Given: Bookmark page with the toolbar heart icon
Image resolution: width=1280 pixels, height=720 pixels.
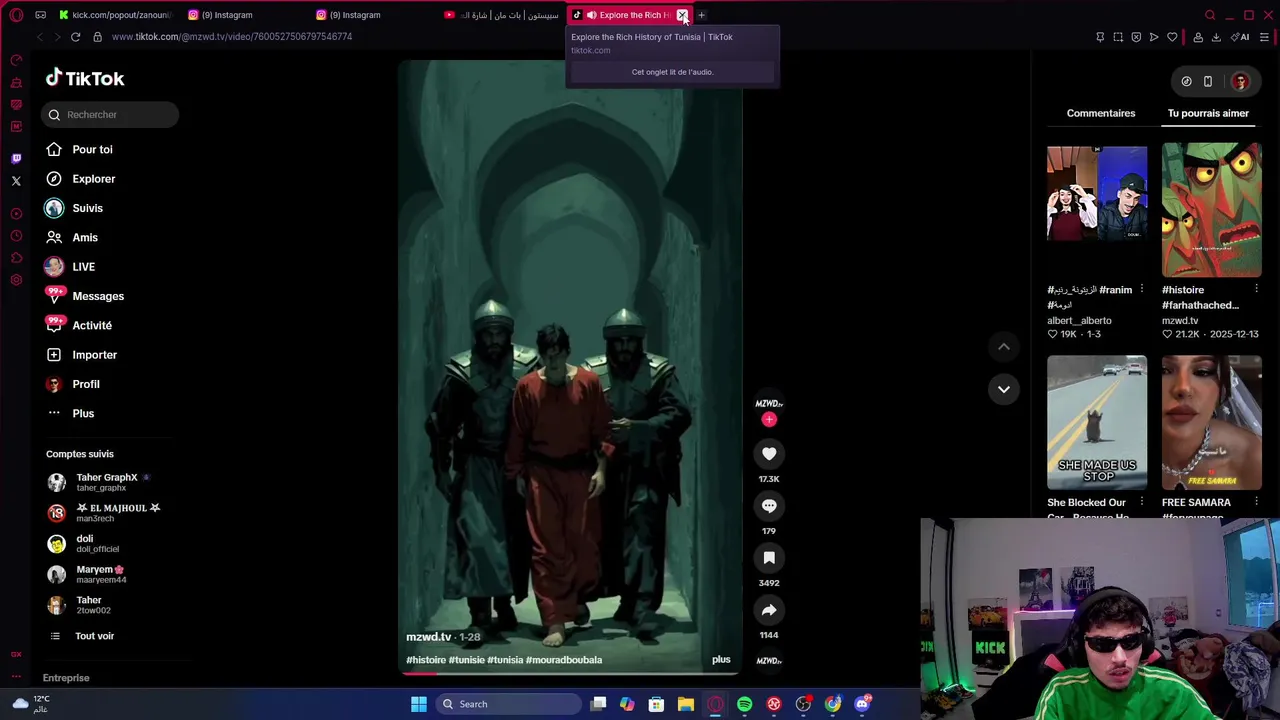Looking at the screenshot, I should (x=1172, y=37).
